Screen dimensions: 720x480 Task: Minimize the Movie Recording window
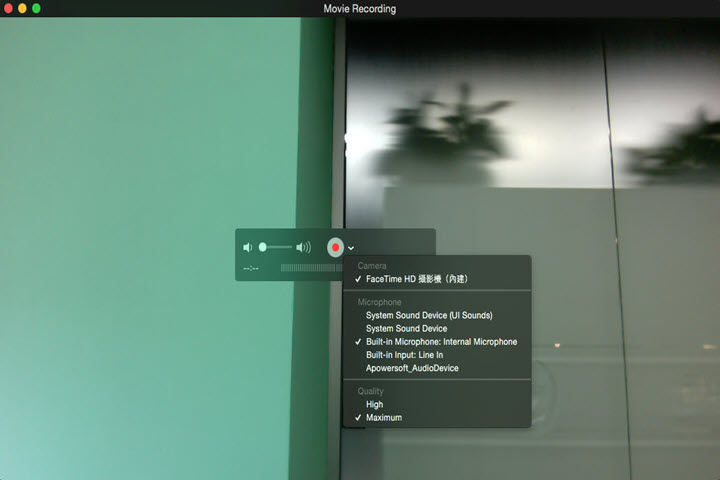tap(22, 8)
